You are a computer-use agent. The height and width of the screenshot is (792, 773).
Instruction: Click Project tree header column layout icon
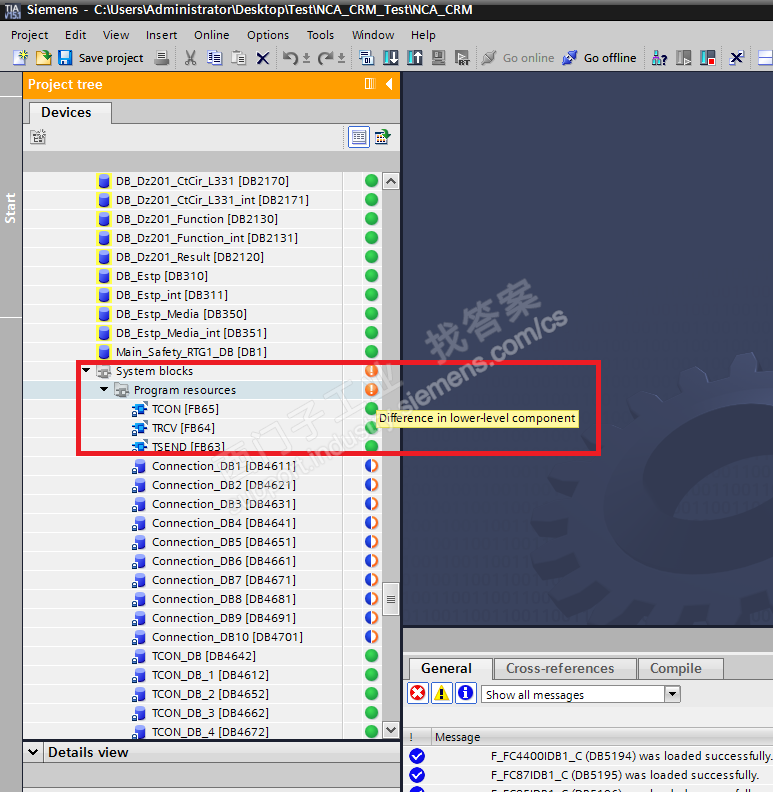[370, 84]
